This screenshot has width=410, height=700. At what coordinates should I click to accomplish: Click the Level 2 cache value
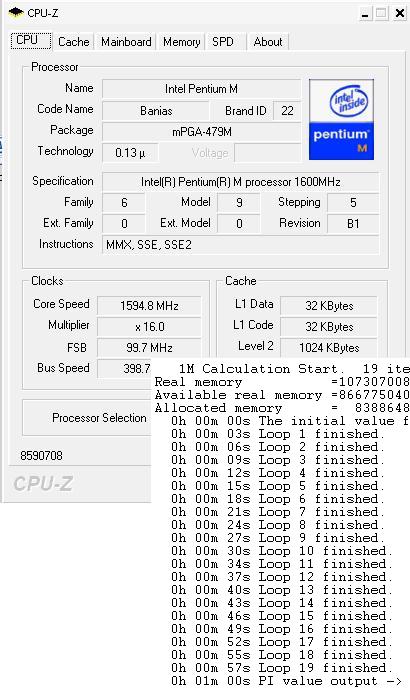329,348
